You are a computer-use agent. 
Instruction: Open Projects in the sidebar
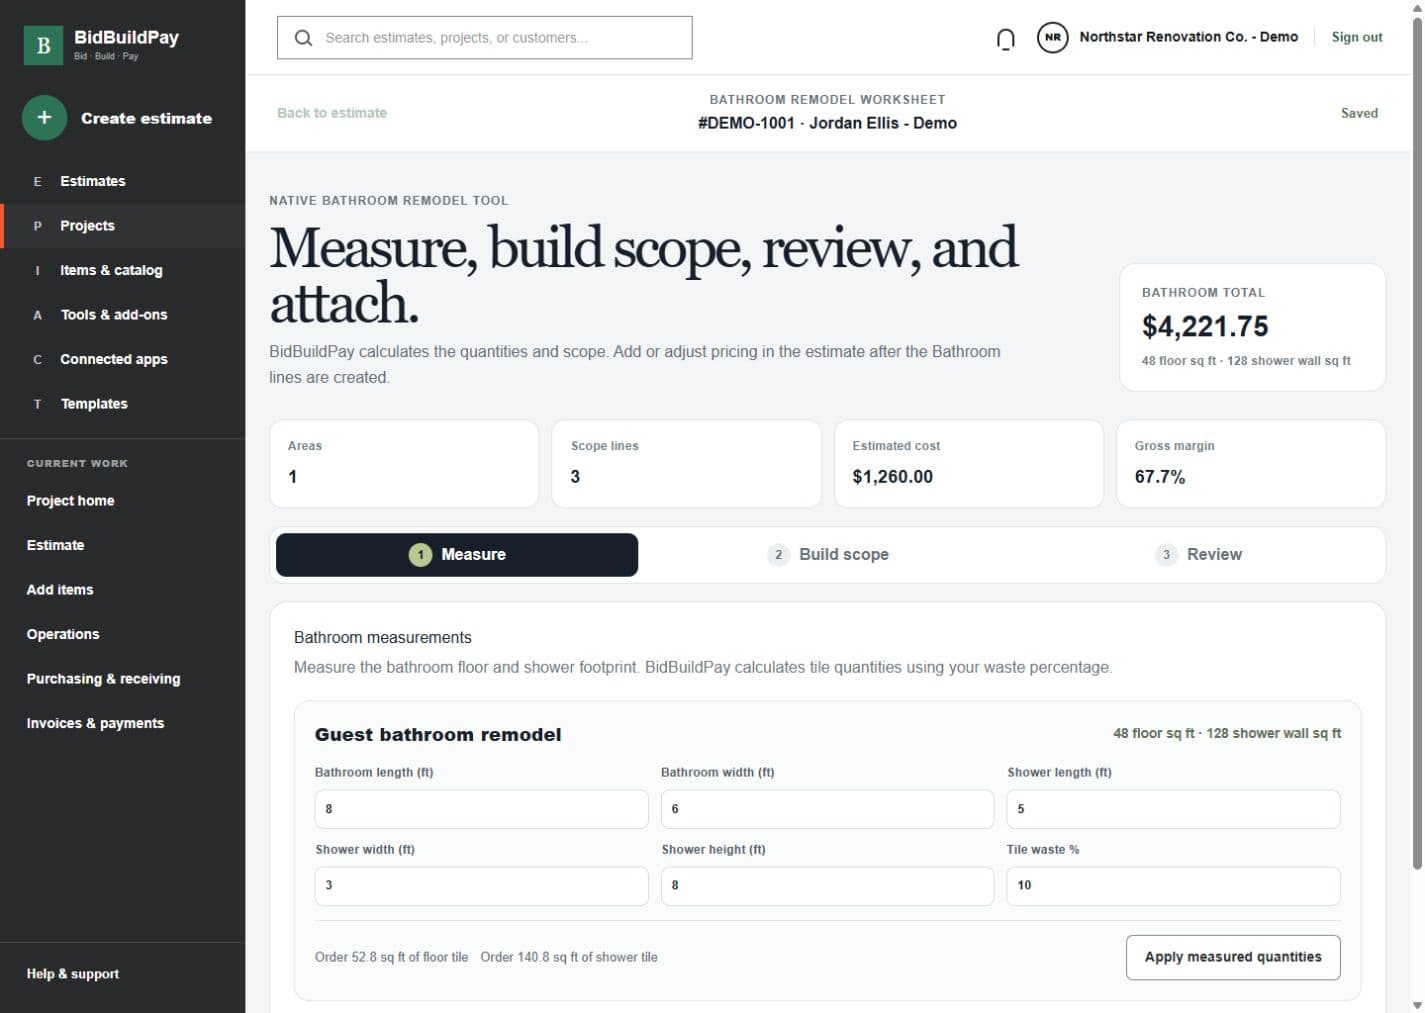[x=122, y=226]
